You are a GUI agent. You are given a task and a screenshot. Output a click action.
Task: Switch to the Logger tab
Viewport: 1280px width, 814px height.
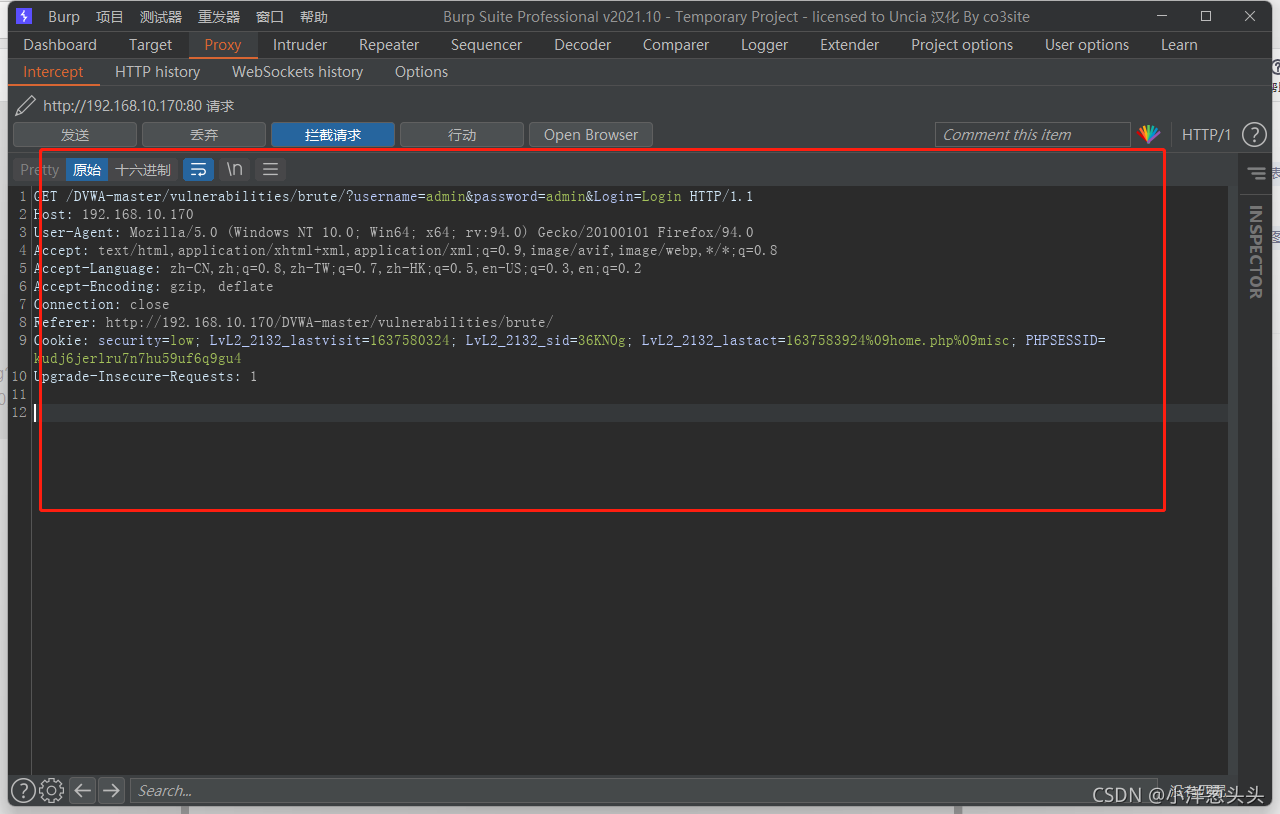point(764,44)
